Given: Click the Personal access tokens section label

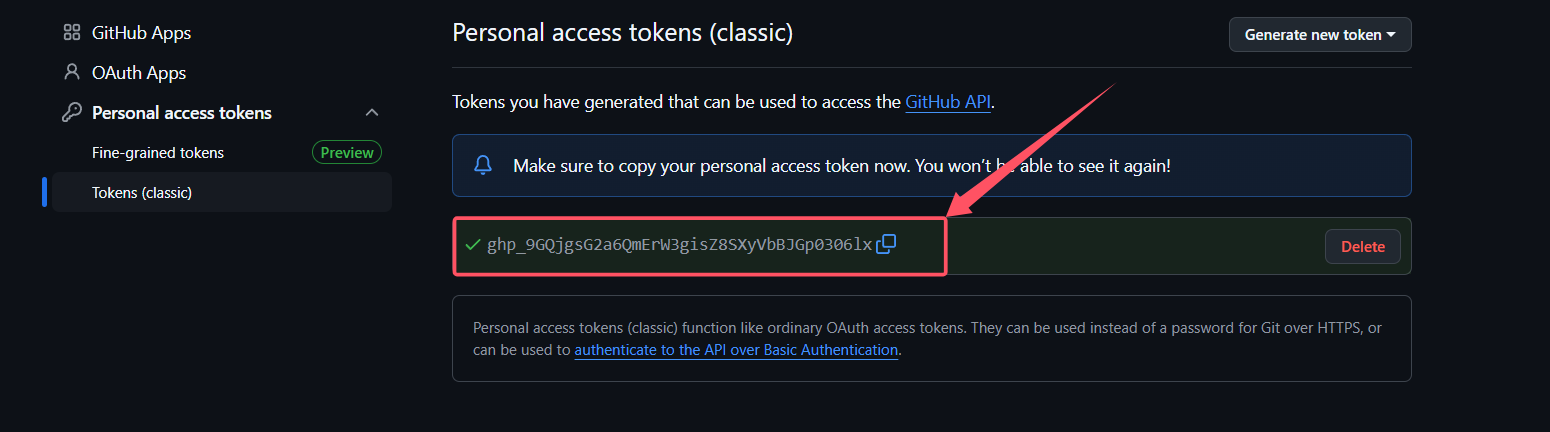Looking at the screenshot, I should pos(182,113).
